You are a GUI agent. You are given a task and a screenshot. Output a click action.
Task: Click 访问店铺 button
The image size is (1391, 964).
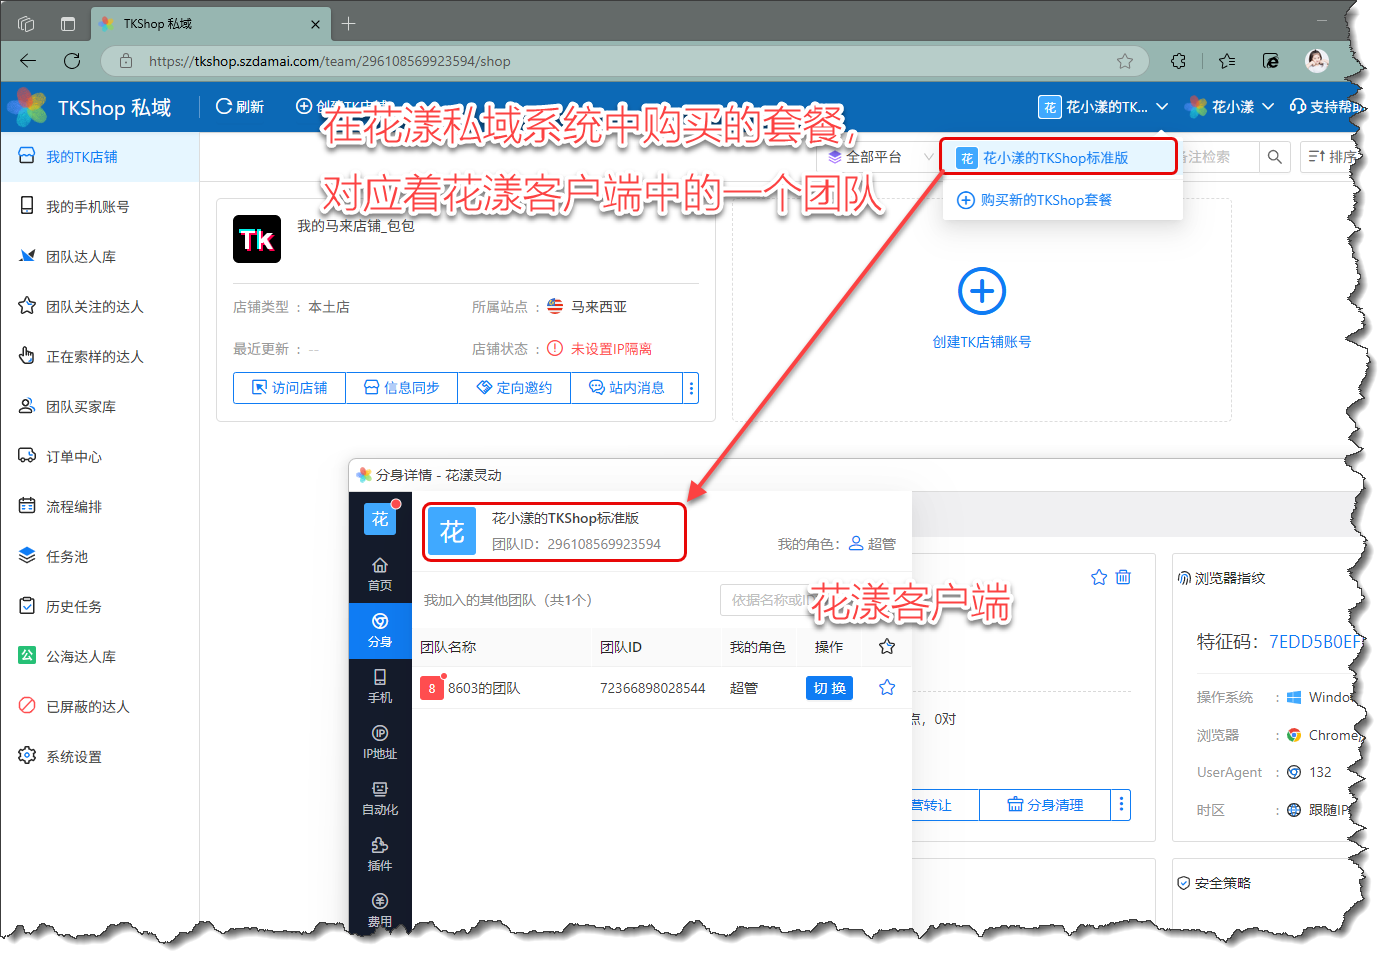pyautogui.click(x=289, y=388)
